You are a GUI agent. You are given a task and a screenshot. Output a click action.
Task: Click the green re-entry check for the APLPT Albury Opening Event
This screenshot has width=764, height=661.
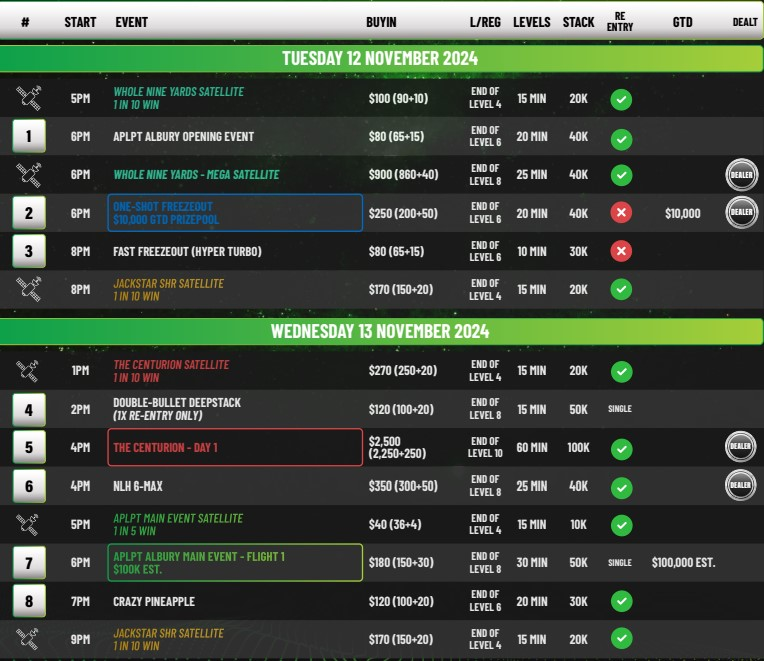621,137
